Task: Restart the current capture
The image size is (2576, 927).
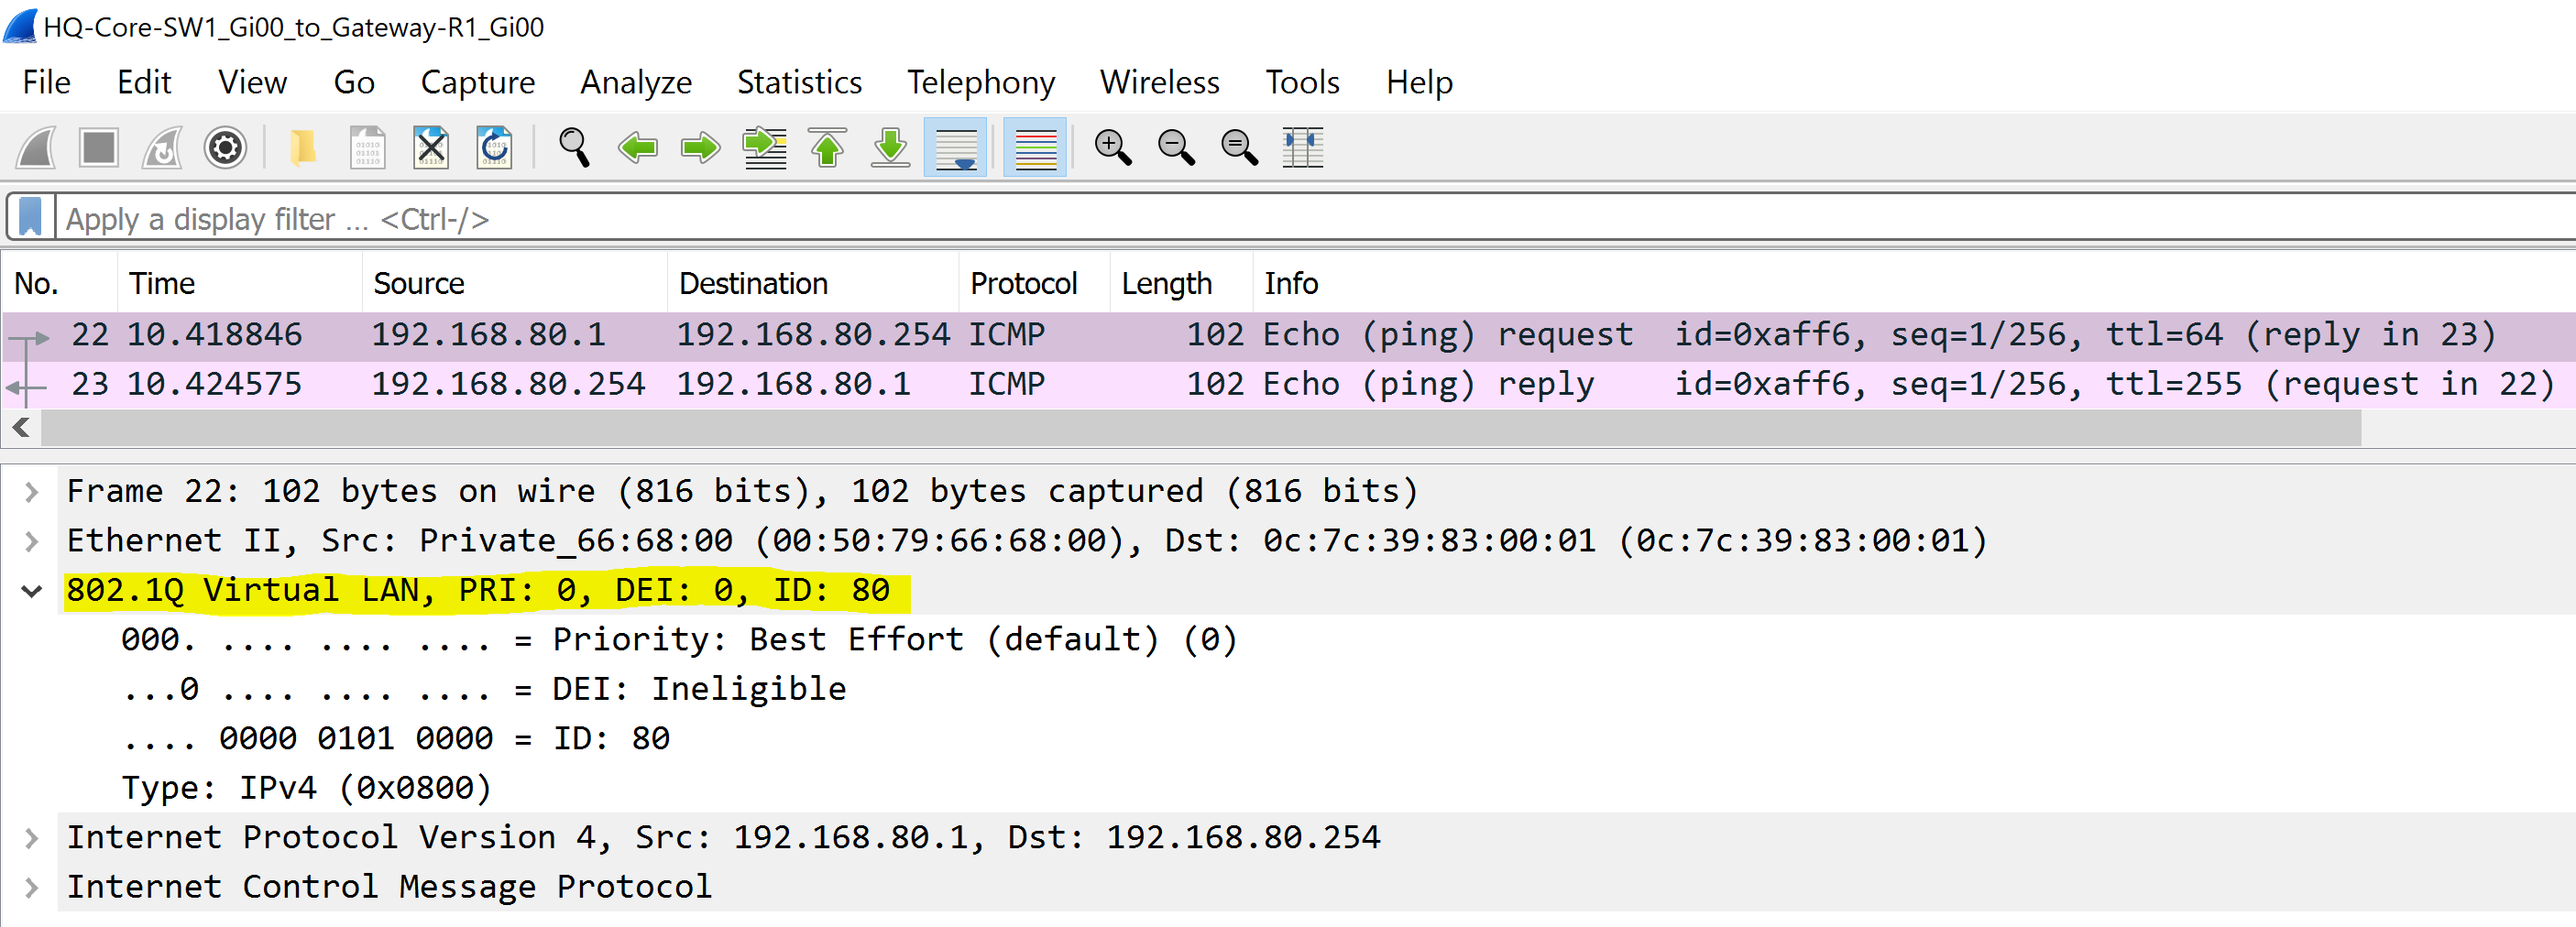Action: 162,148
